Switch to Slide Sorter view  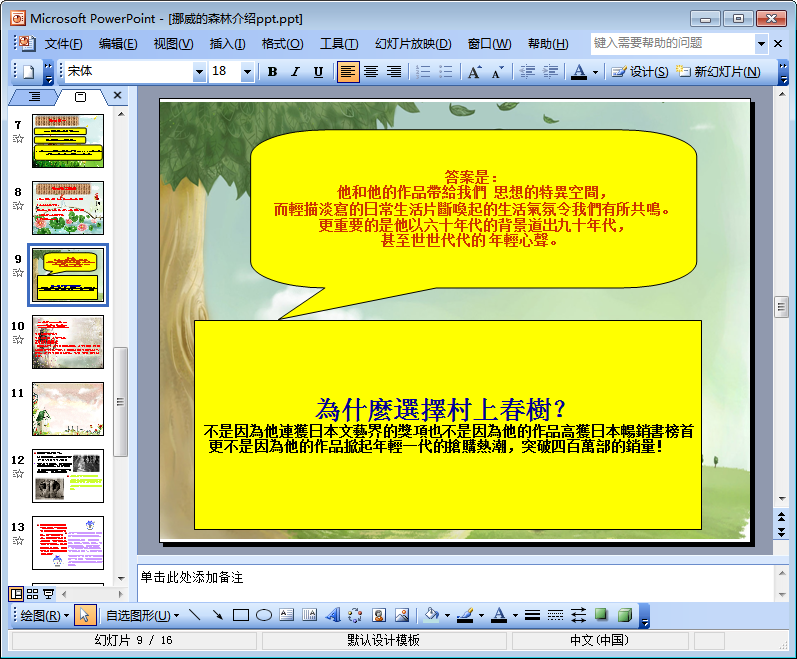[32, 593]
